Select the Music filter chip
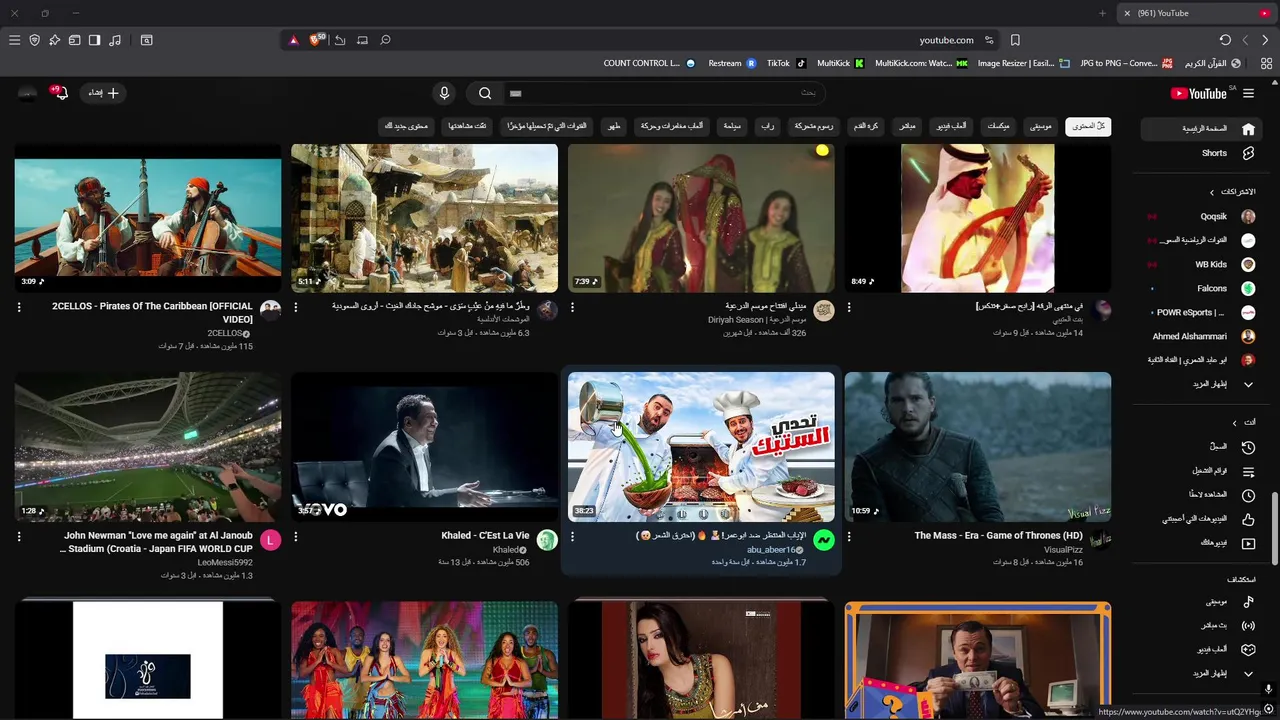Image resolution: width=1280 pixels, height=720 pixels. click(1041, 126)
